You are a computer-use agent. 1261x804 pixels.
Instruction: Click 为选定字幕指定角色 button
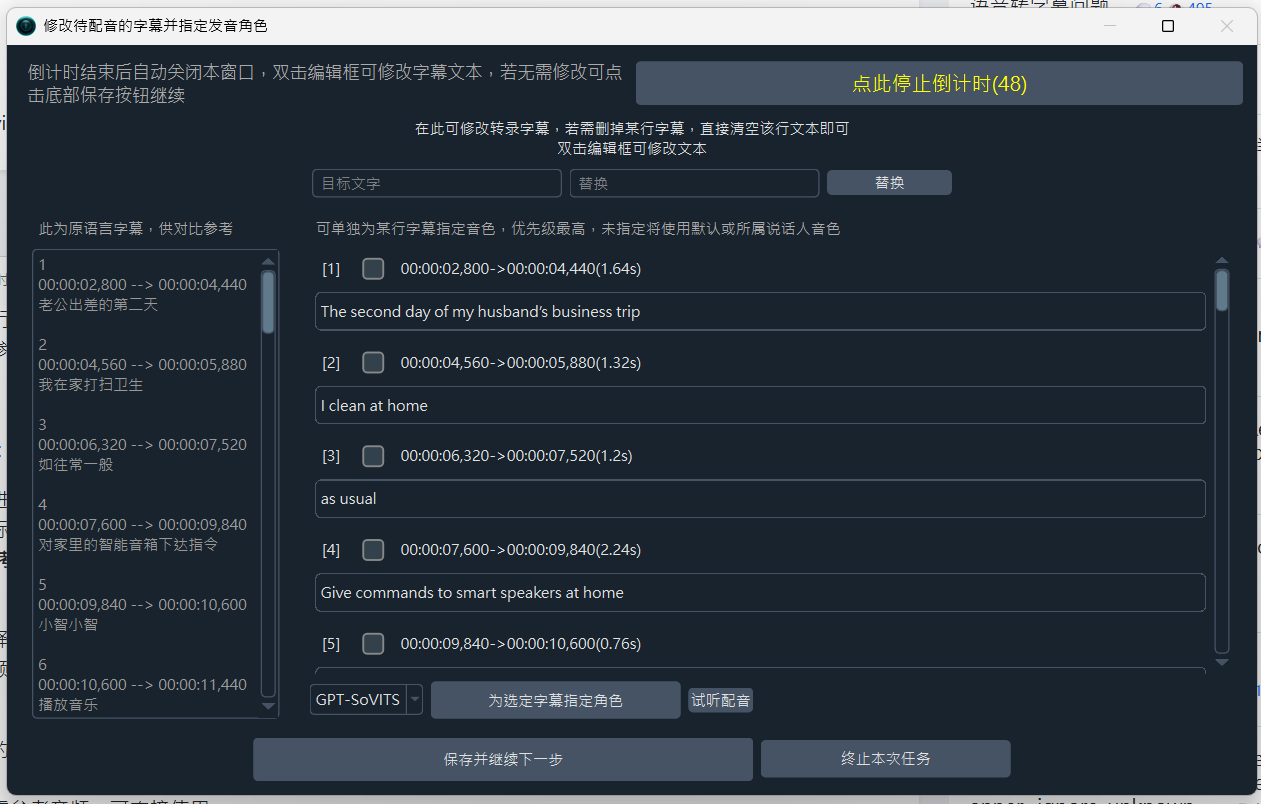(x=555, y=700)
